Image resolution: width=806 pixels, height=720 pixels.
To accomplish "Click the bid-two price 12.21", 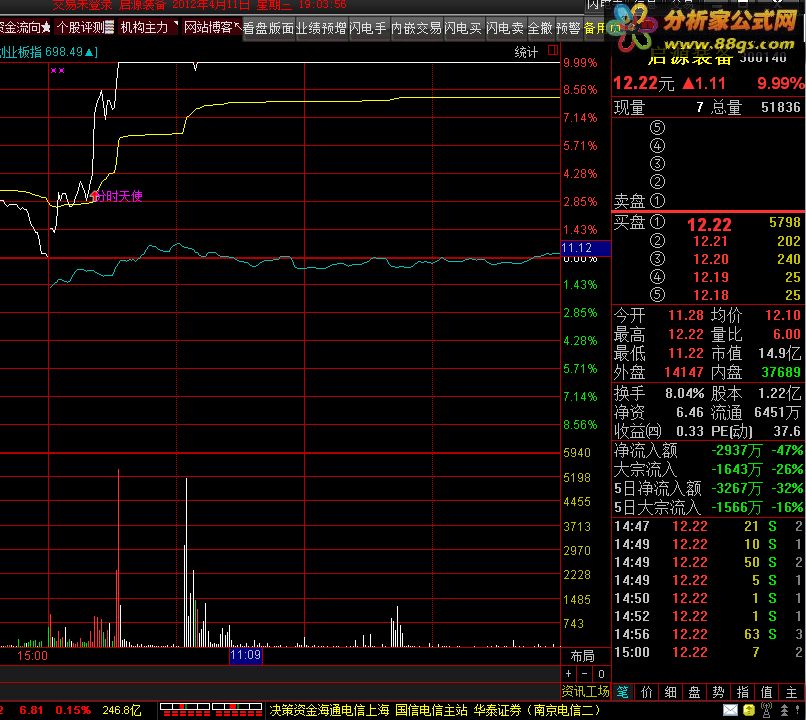I will pos(710,241).
